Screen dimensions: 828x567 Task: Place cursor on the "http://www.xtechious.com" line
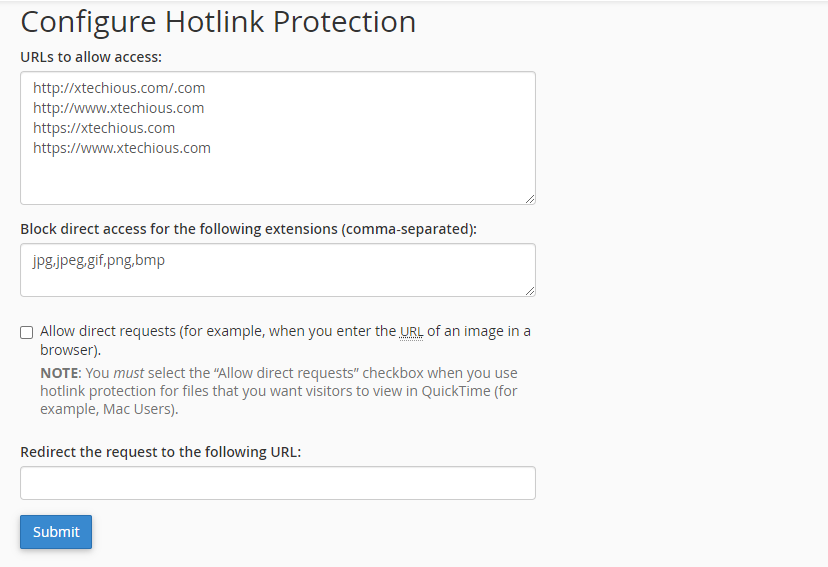(x=118, y=108)
